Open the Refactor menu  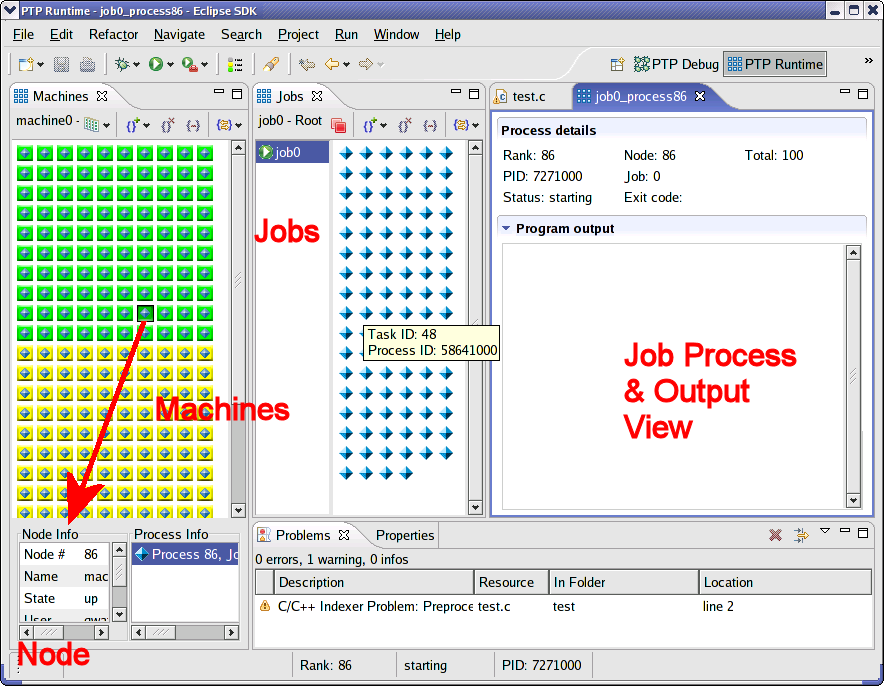113,34
